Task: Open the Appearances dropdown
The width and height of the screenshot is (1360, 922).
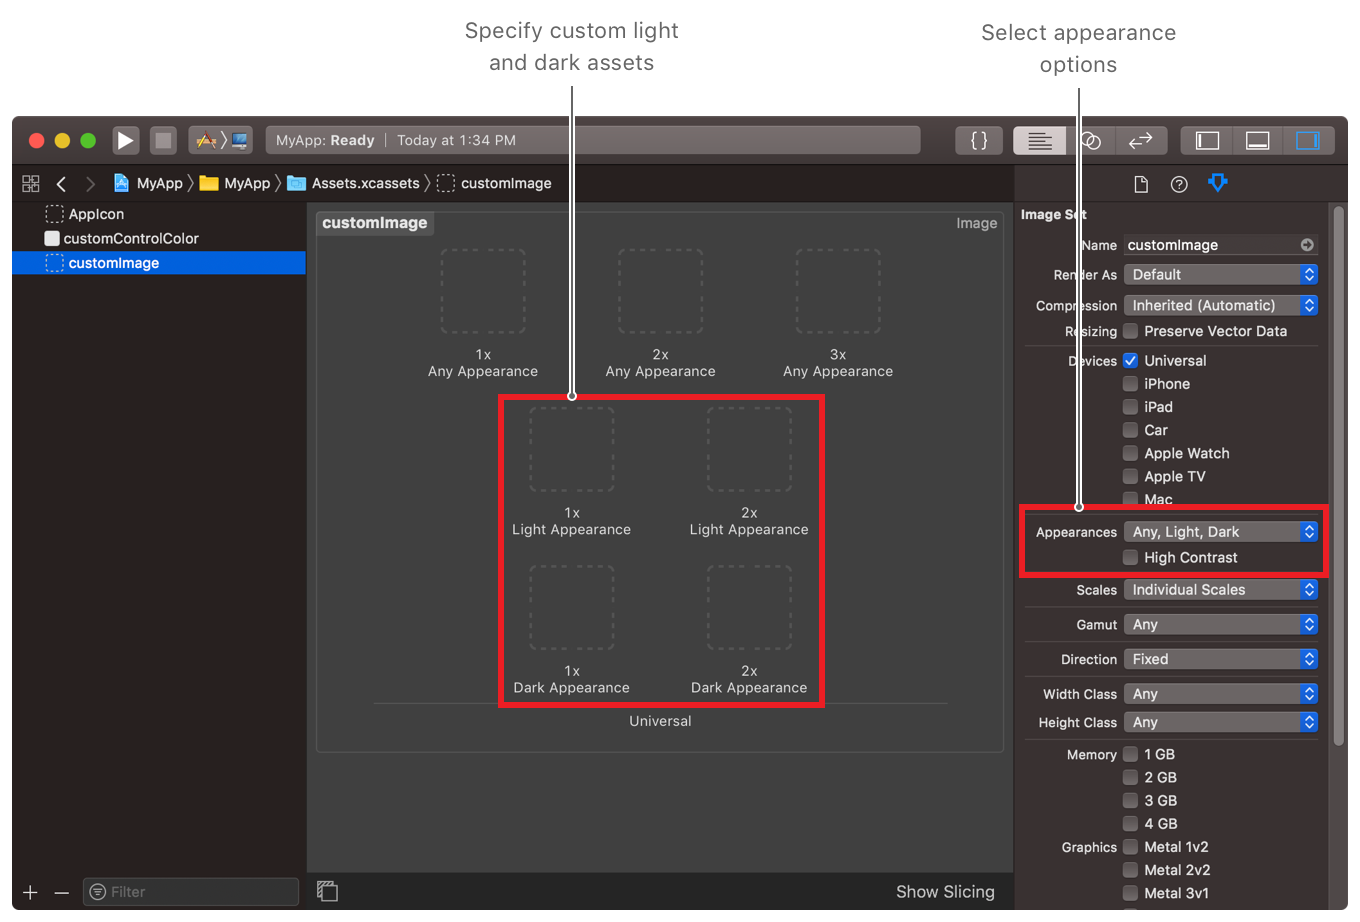Action: click(1220, 532)
